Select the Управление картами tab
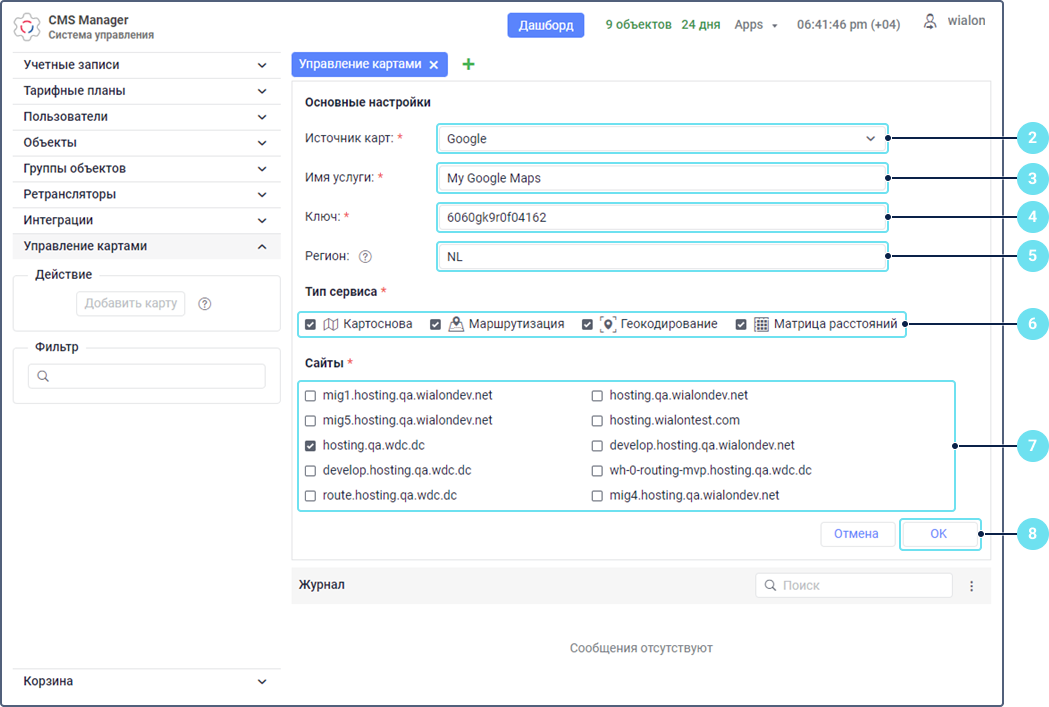This screenshot has height=707, width=1049. 360,64
